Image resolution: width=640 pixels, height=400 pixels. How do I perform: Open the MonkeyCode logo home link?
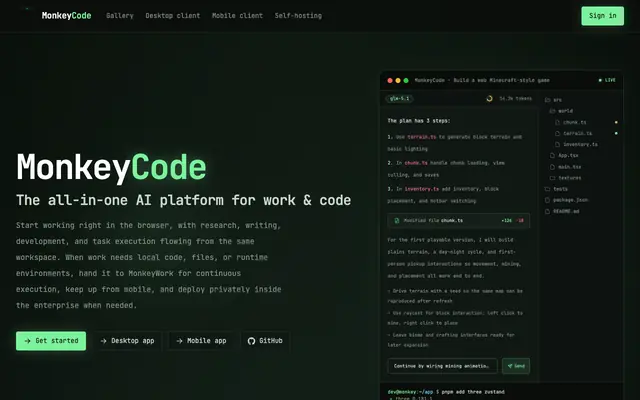tap(66, 16)
